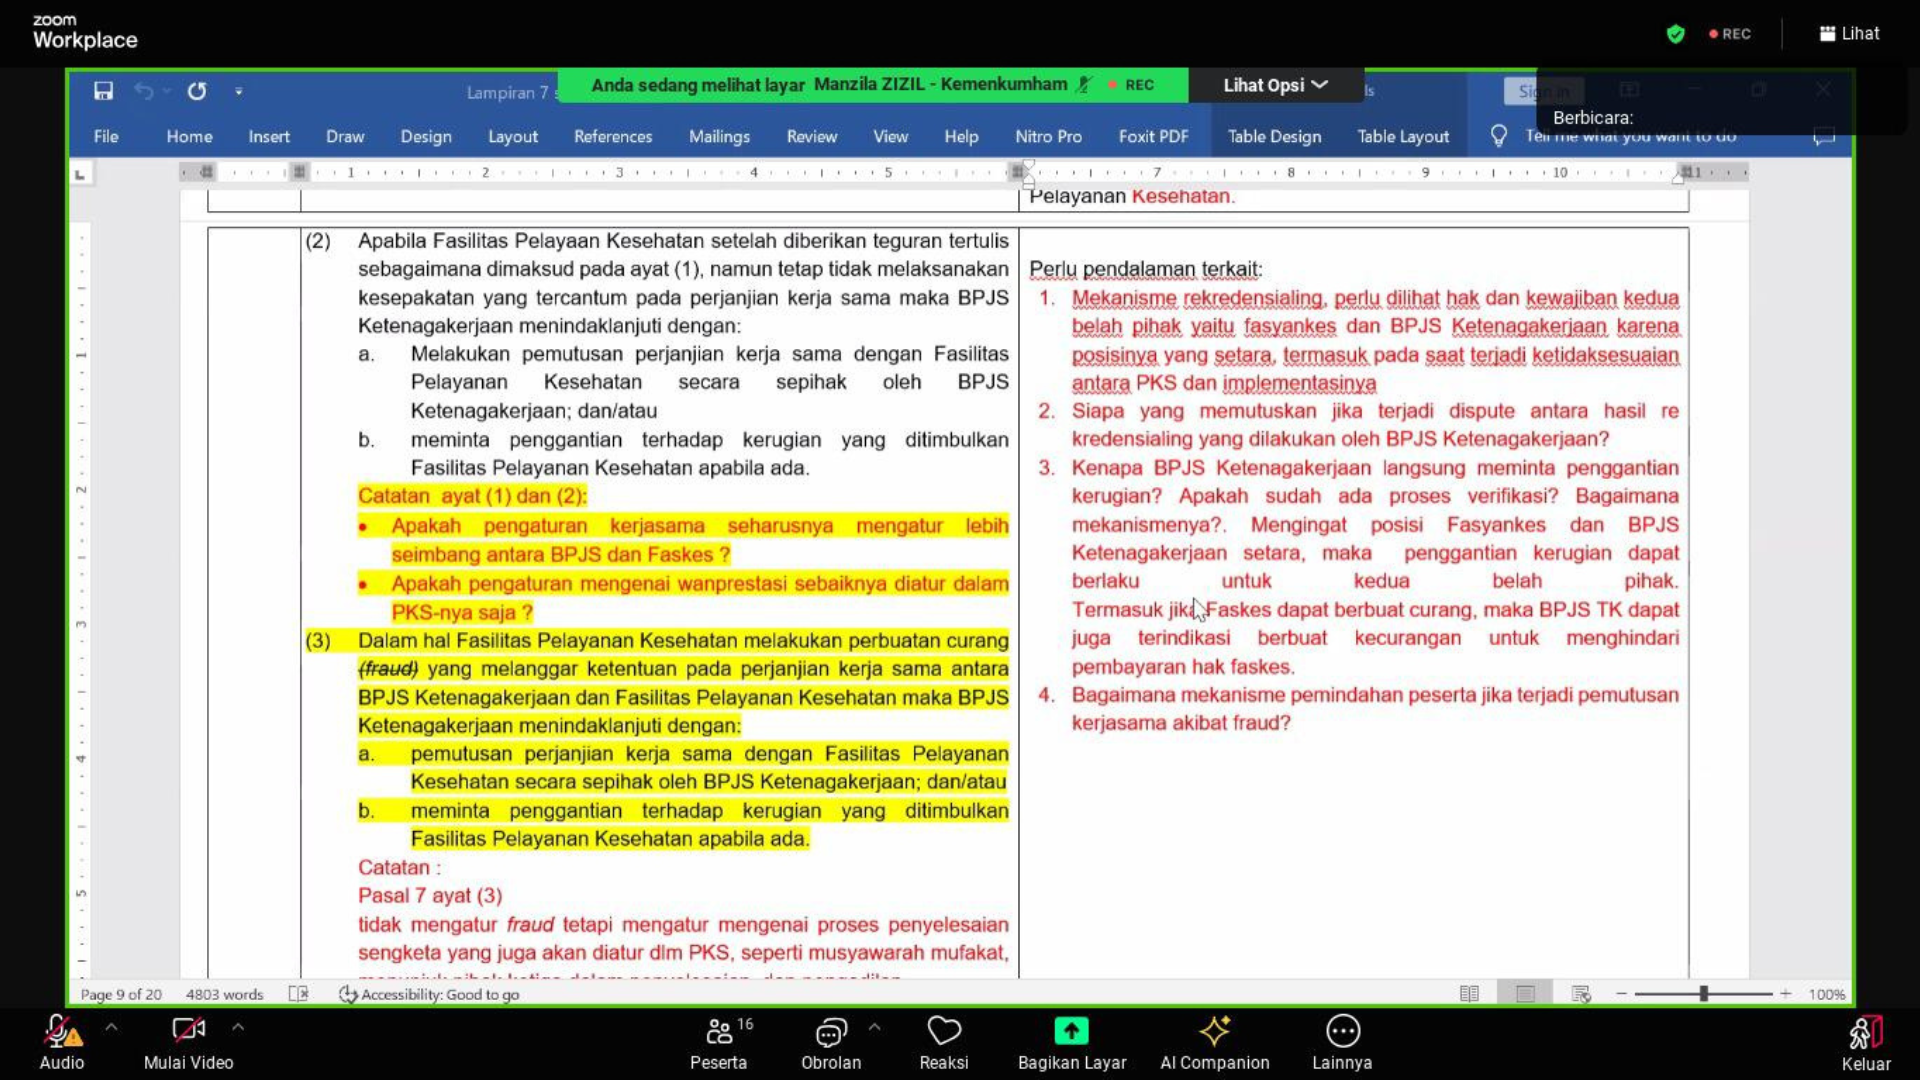Open the Obrolan chat panel
Screen dimensions: 1920x1080
[831, 1042]
